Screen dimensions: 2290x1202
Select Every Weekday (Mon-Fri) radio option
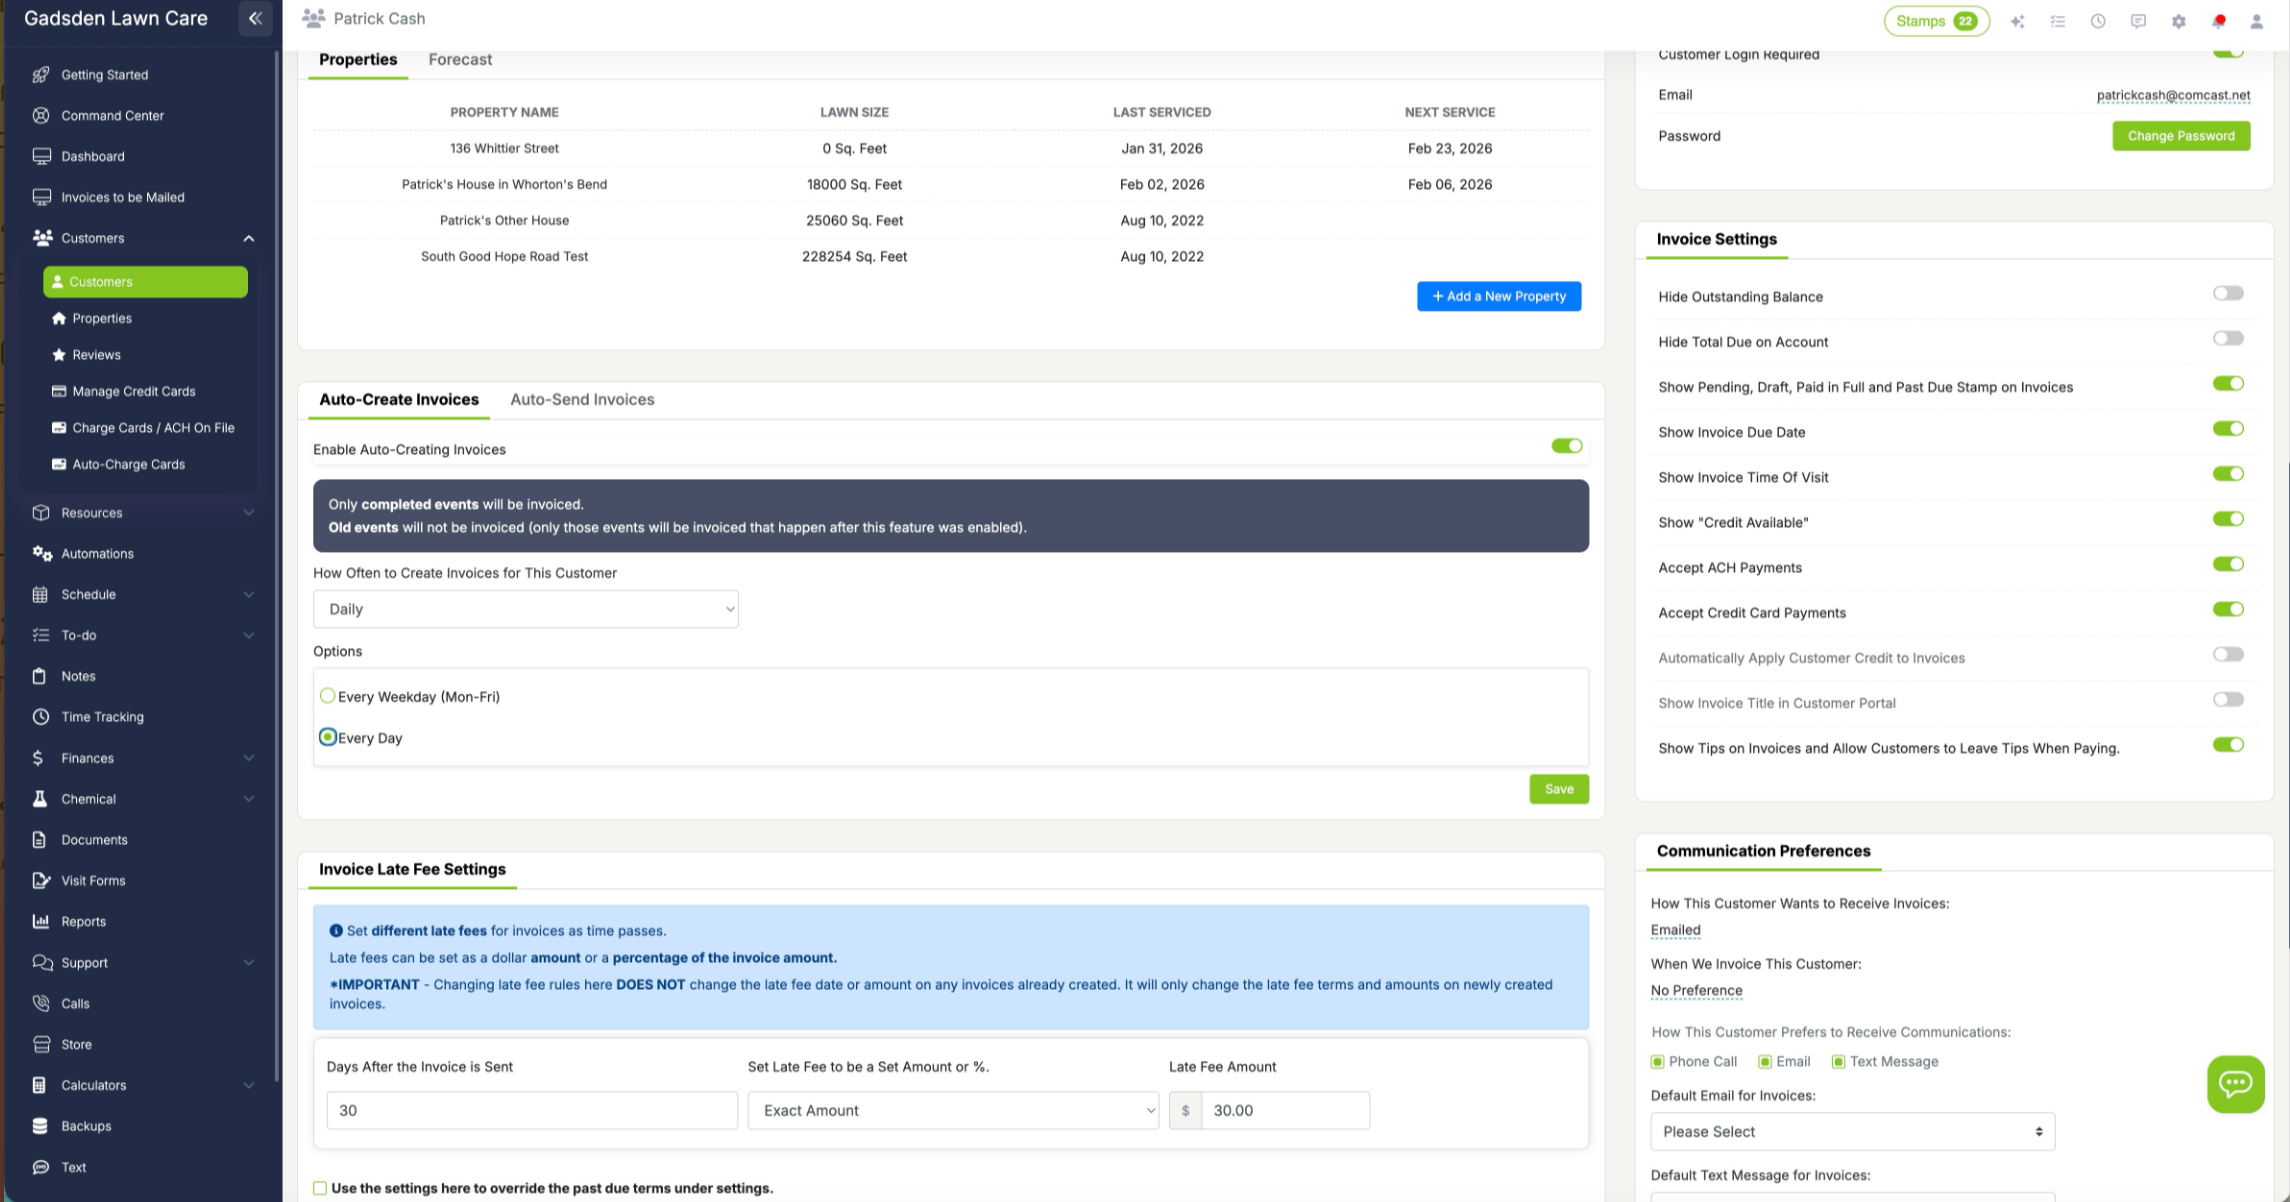pos(328,695)
